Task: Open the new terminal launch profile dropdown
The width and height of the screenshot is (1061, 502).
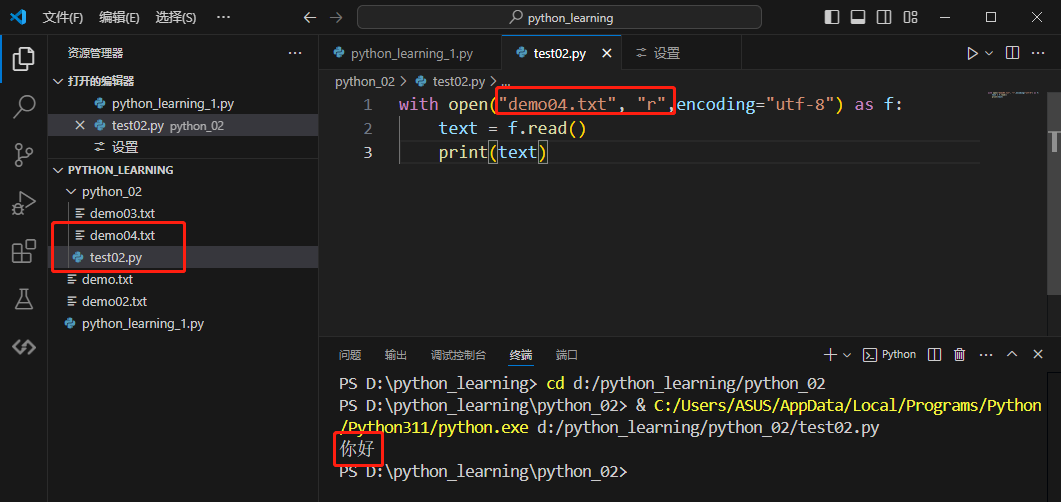Action: tap(846, 355)
